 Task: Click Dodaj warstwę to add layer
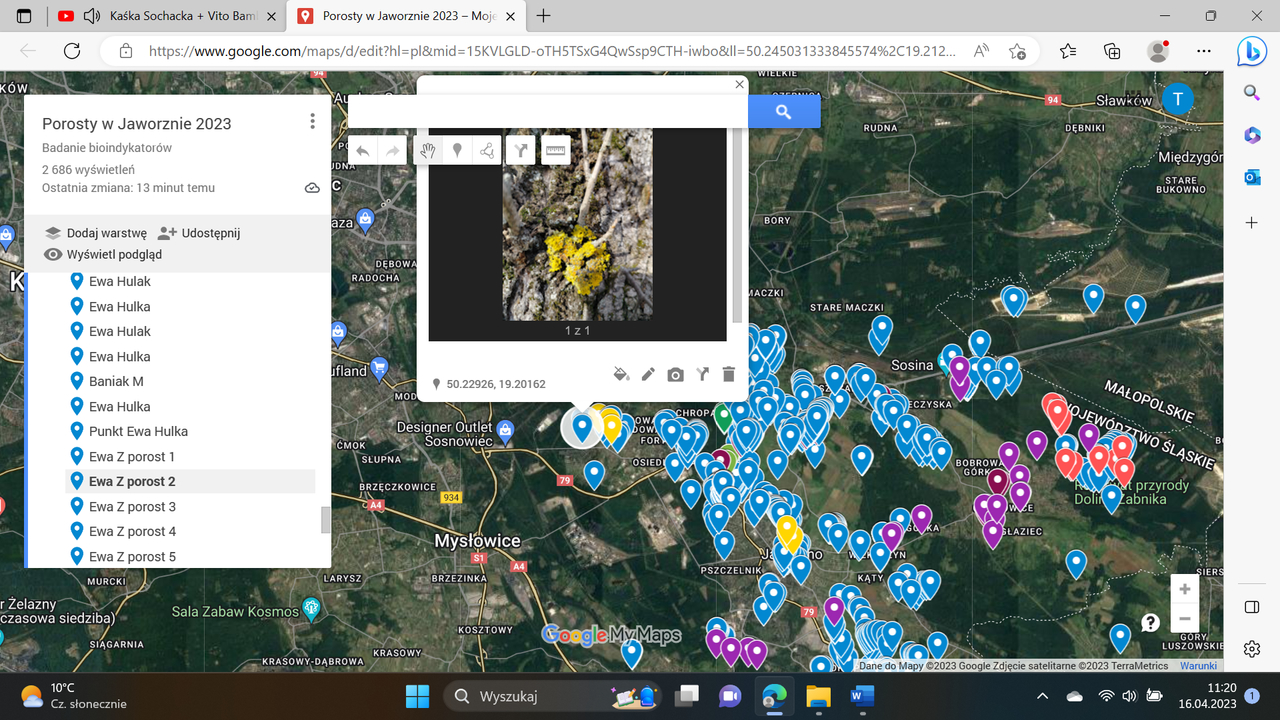[96, 233]
